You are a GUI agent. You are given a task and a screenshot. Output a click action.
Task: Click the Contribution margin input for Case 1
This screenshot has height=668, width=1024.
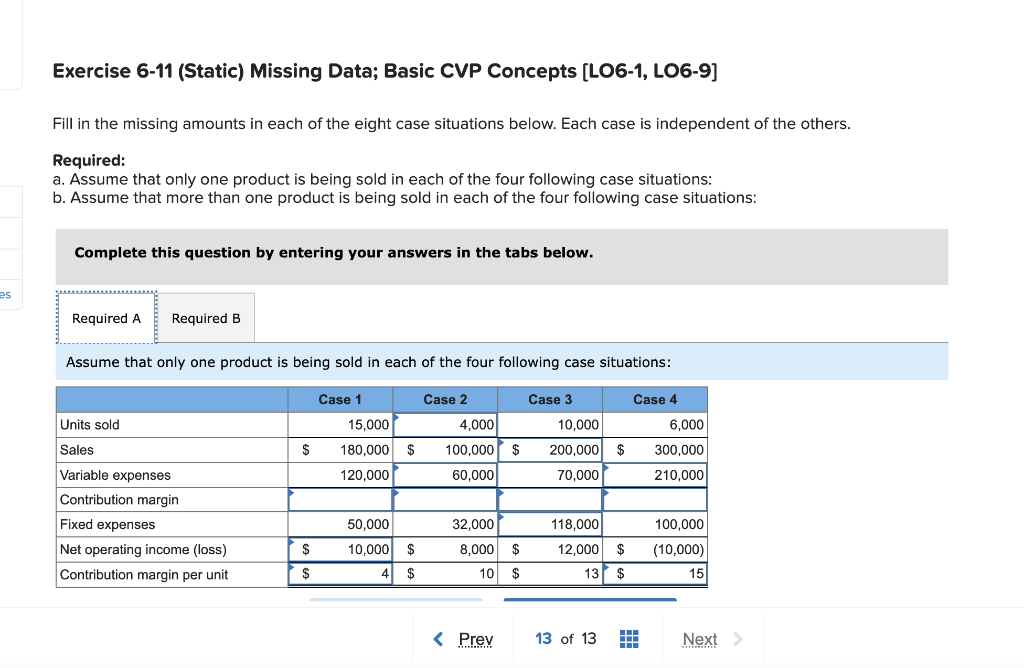340,499
